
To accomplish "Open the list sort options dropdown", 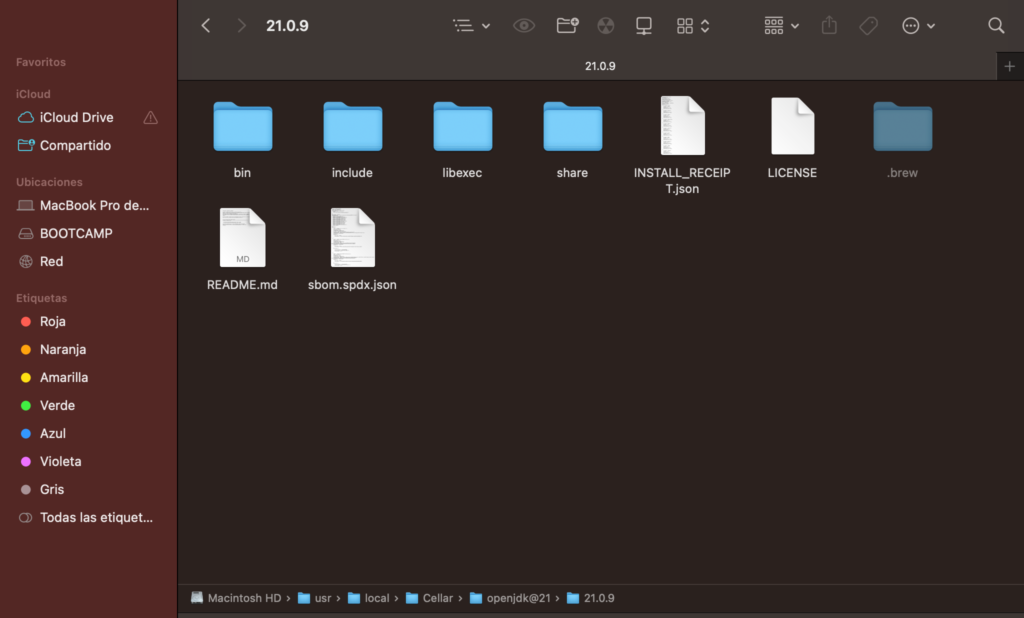I will click(471, 26).
